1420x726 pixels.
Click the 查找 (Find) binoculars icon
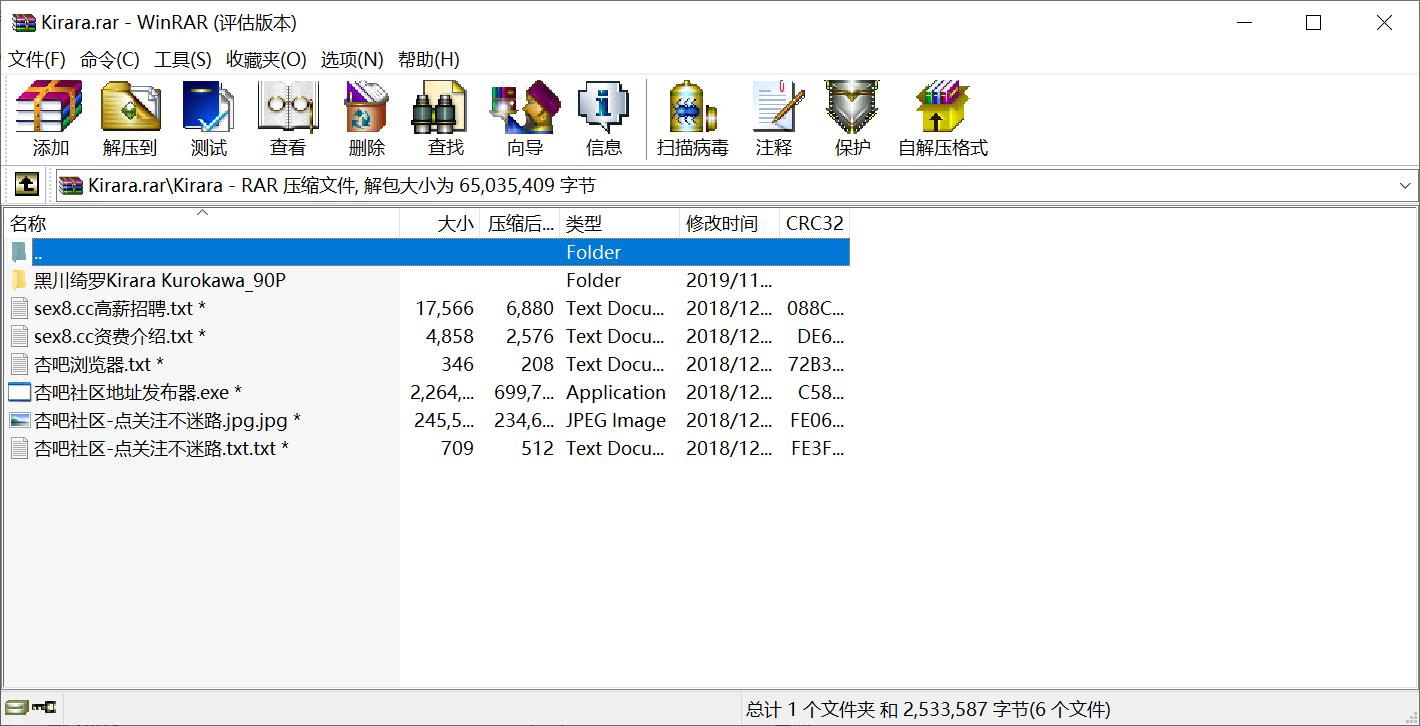click(x=440, y=107)
